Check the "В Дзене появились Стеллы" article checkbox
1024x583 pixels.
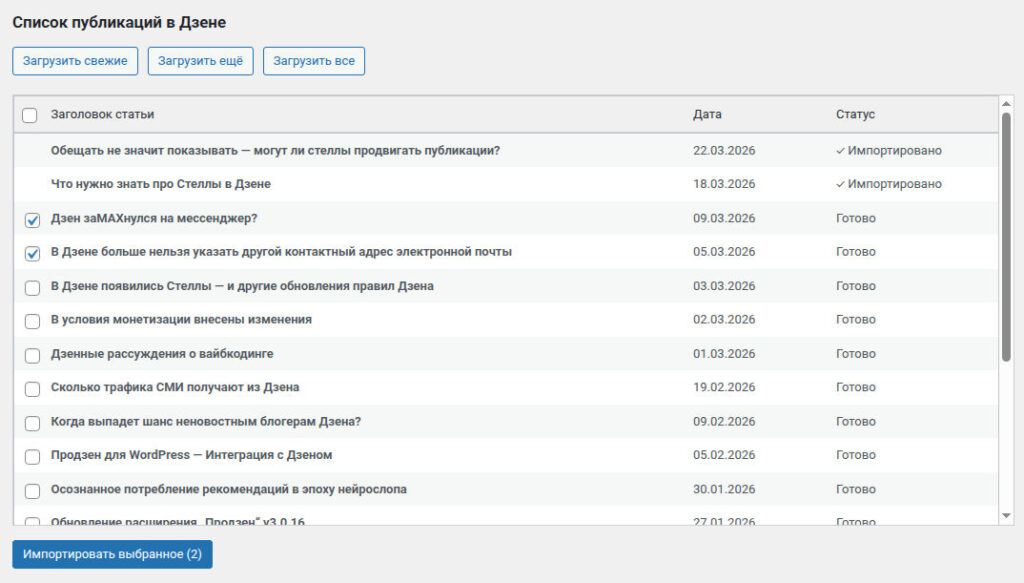(x=32, y=288)
